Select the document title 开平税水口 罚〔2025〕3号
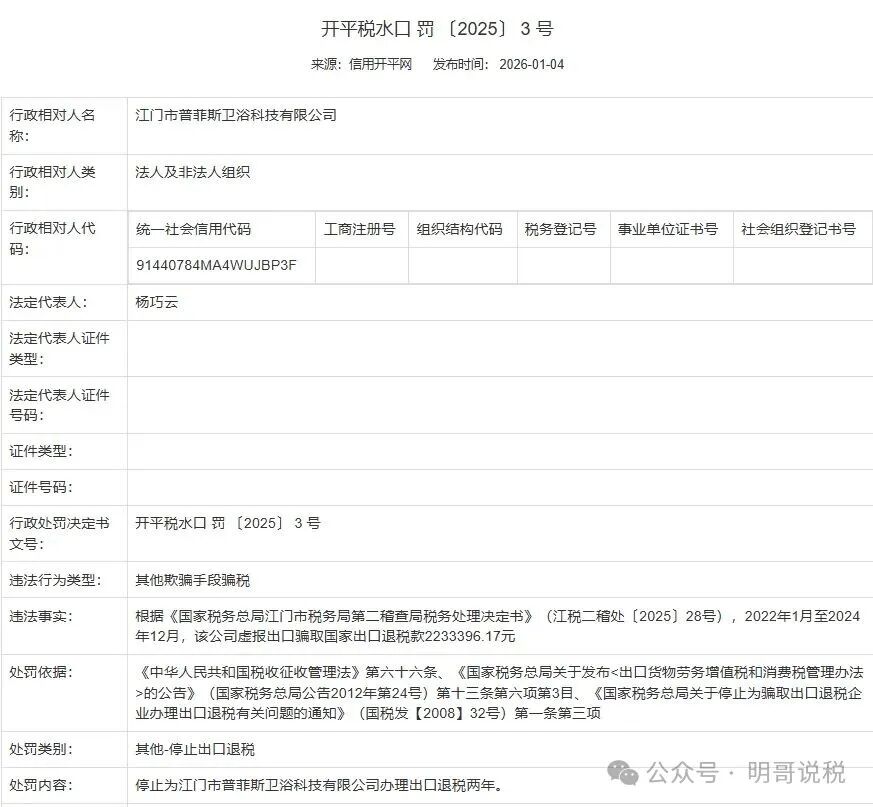 tap(436, 29)
